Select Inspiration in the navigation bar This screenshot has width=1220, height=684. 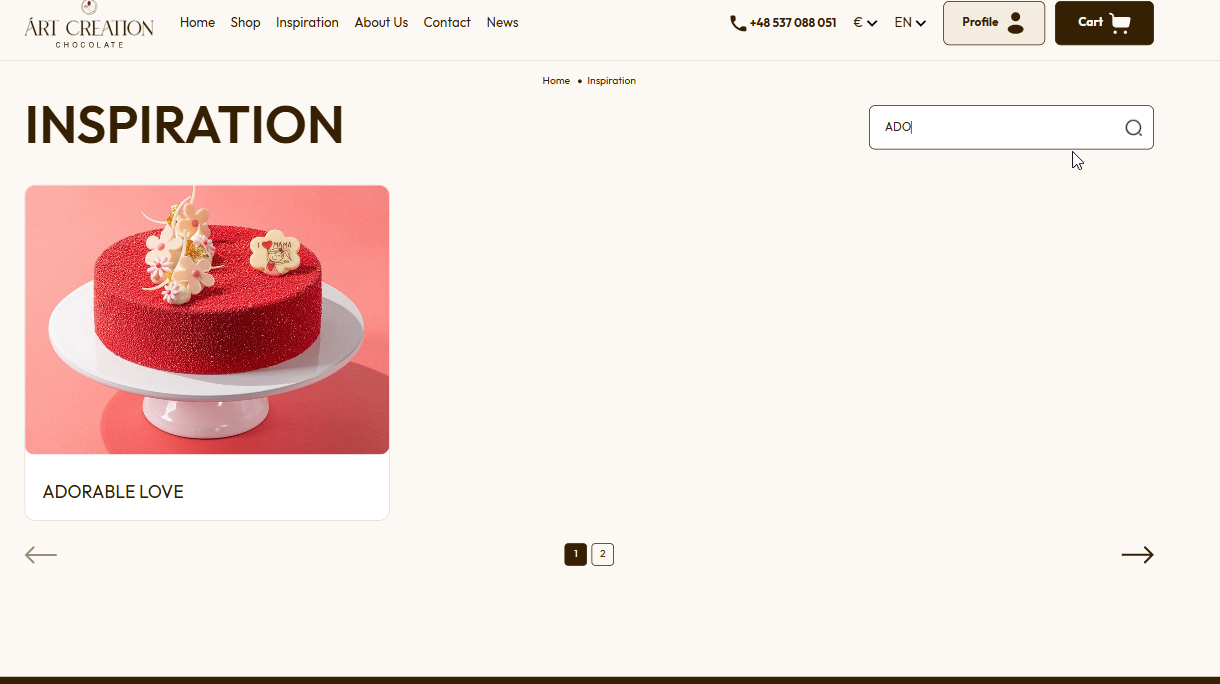tap(307, 23)
